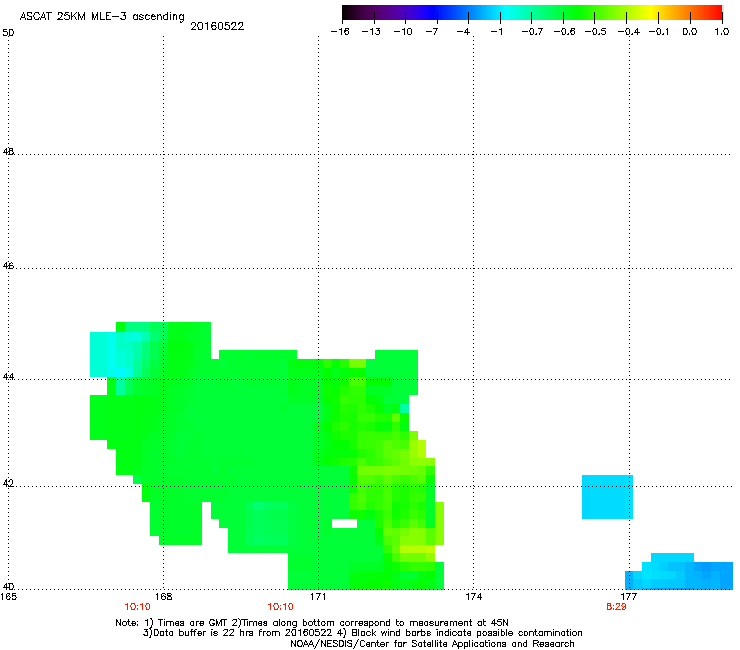Click longitude label 174
The image size is (740, 650).
click(x=473, y=597)
